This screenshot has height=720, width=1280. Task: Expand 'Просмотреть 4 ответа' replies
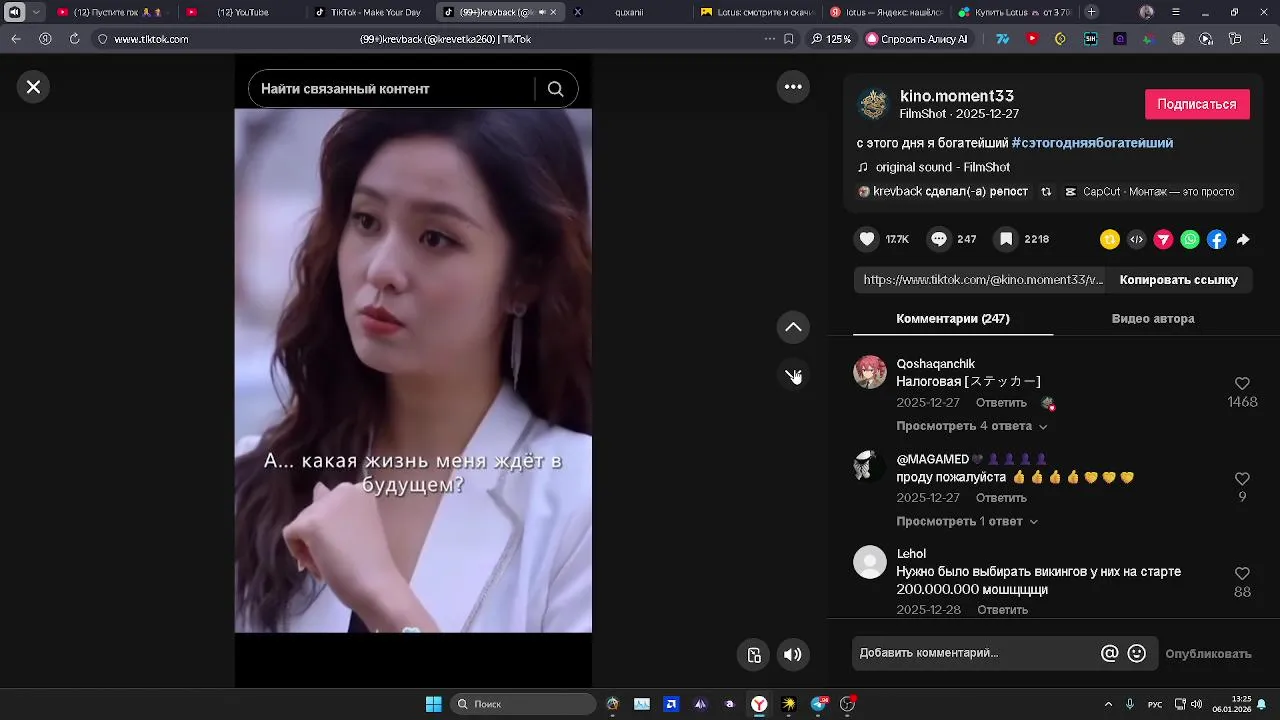(972, 426)
